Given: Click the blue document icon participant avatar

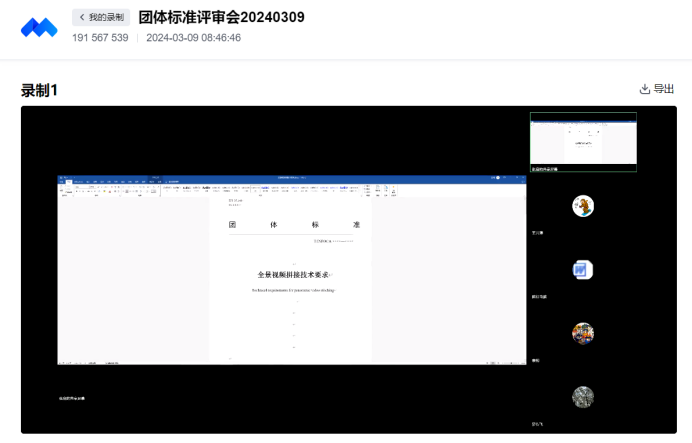Looking at the screenshot, I should (x=583, y=270).
